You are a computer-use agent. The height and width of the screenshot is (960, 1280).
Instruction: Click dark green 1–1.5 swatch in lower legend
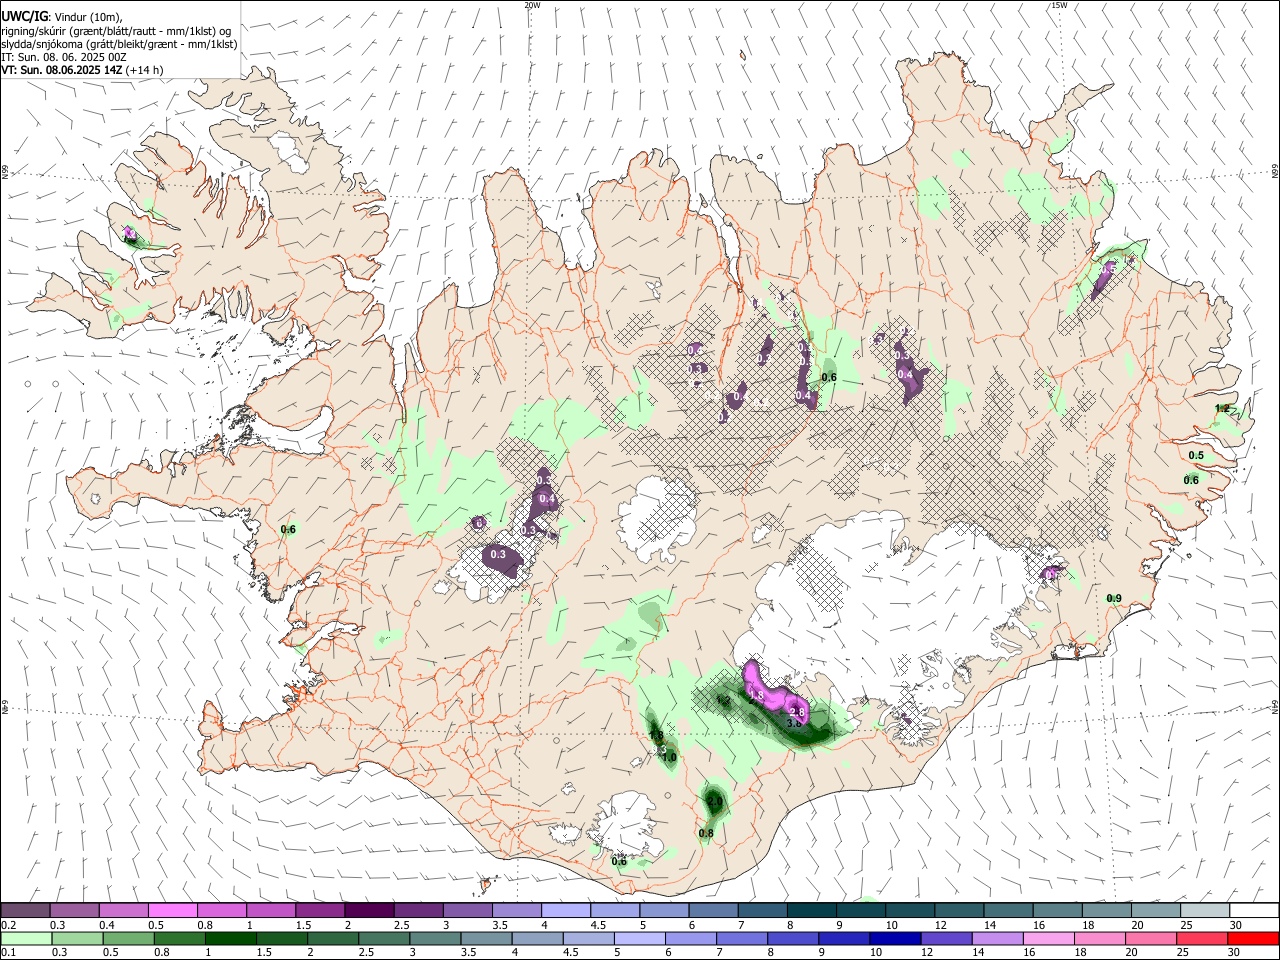pos(230,938)
